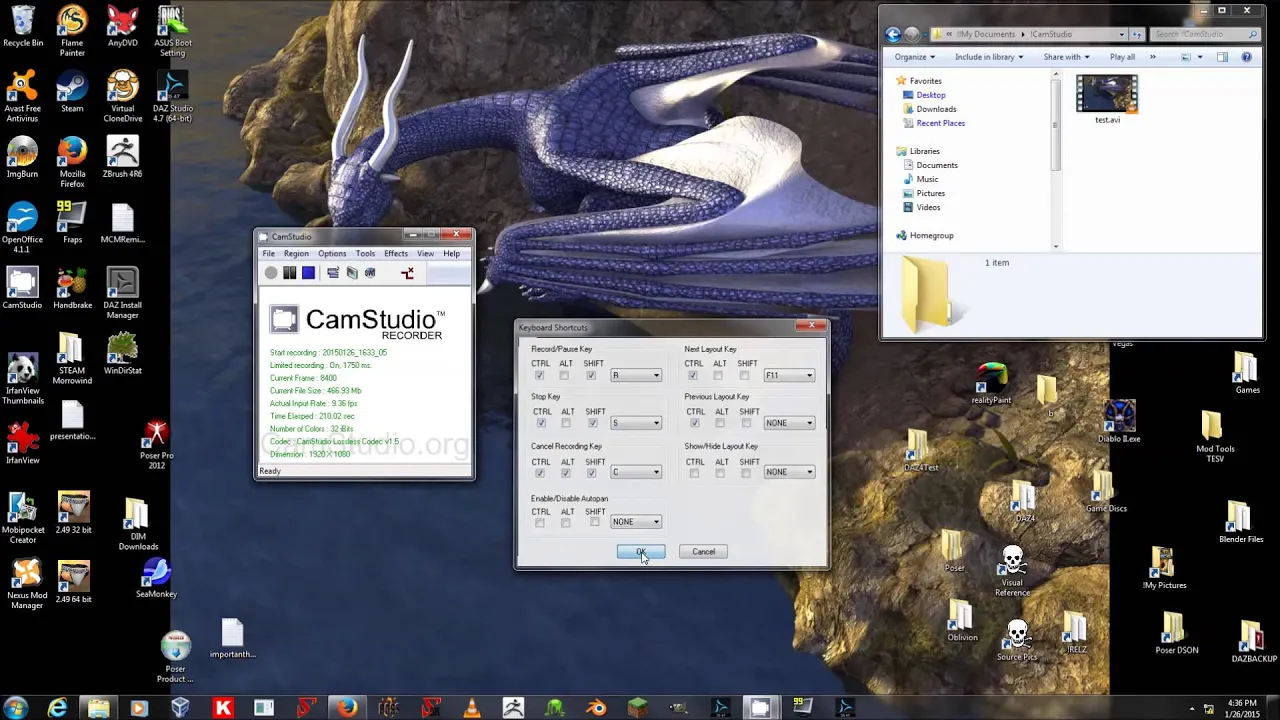The image size is (1280, 720).
Task: Click the Explorer help icon
Action: click(x=1246, y=57)
